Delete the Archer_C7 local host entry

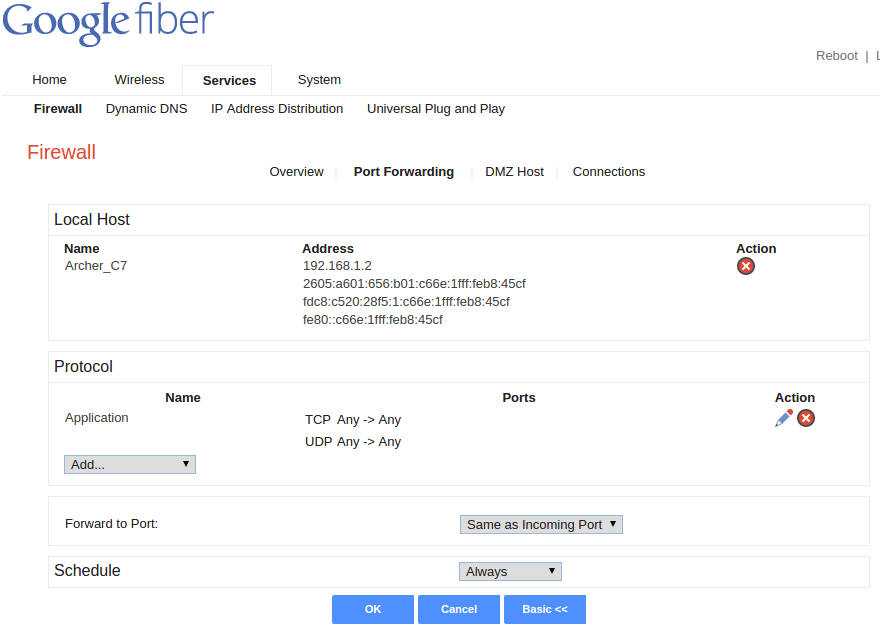745,266
